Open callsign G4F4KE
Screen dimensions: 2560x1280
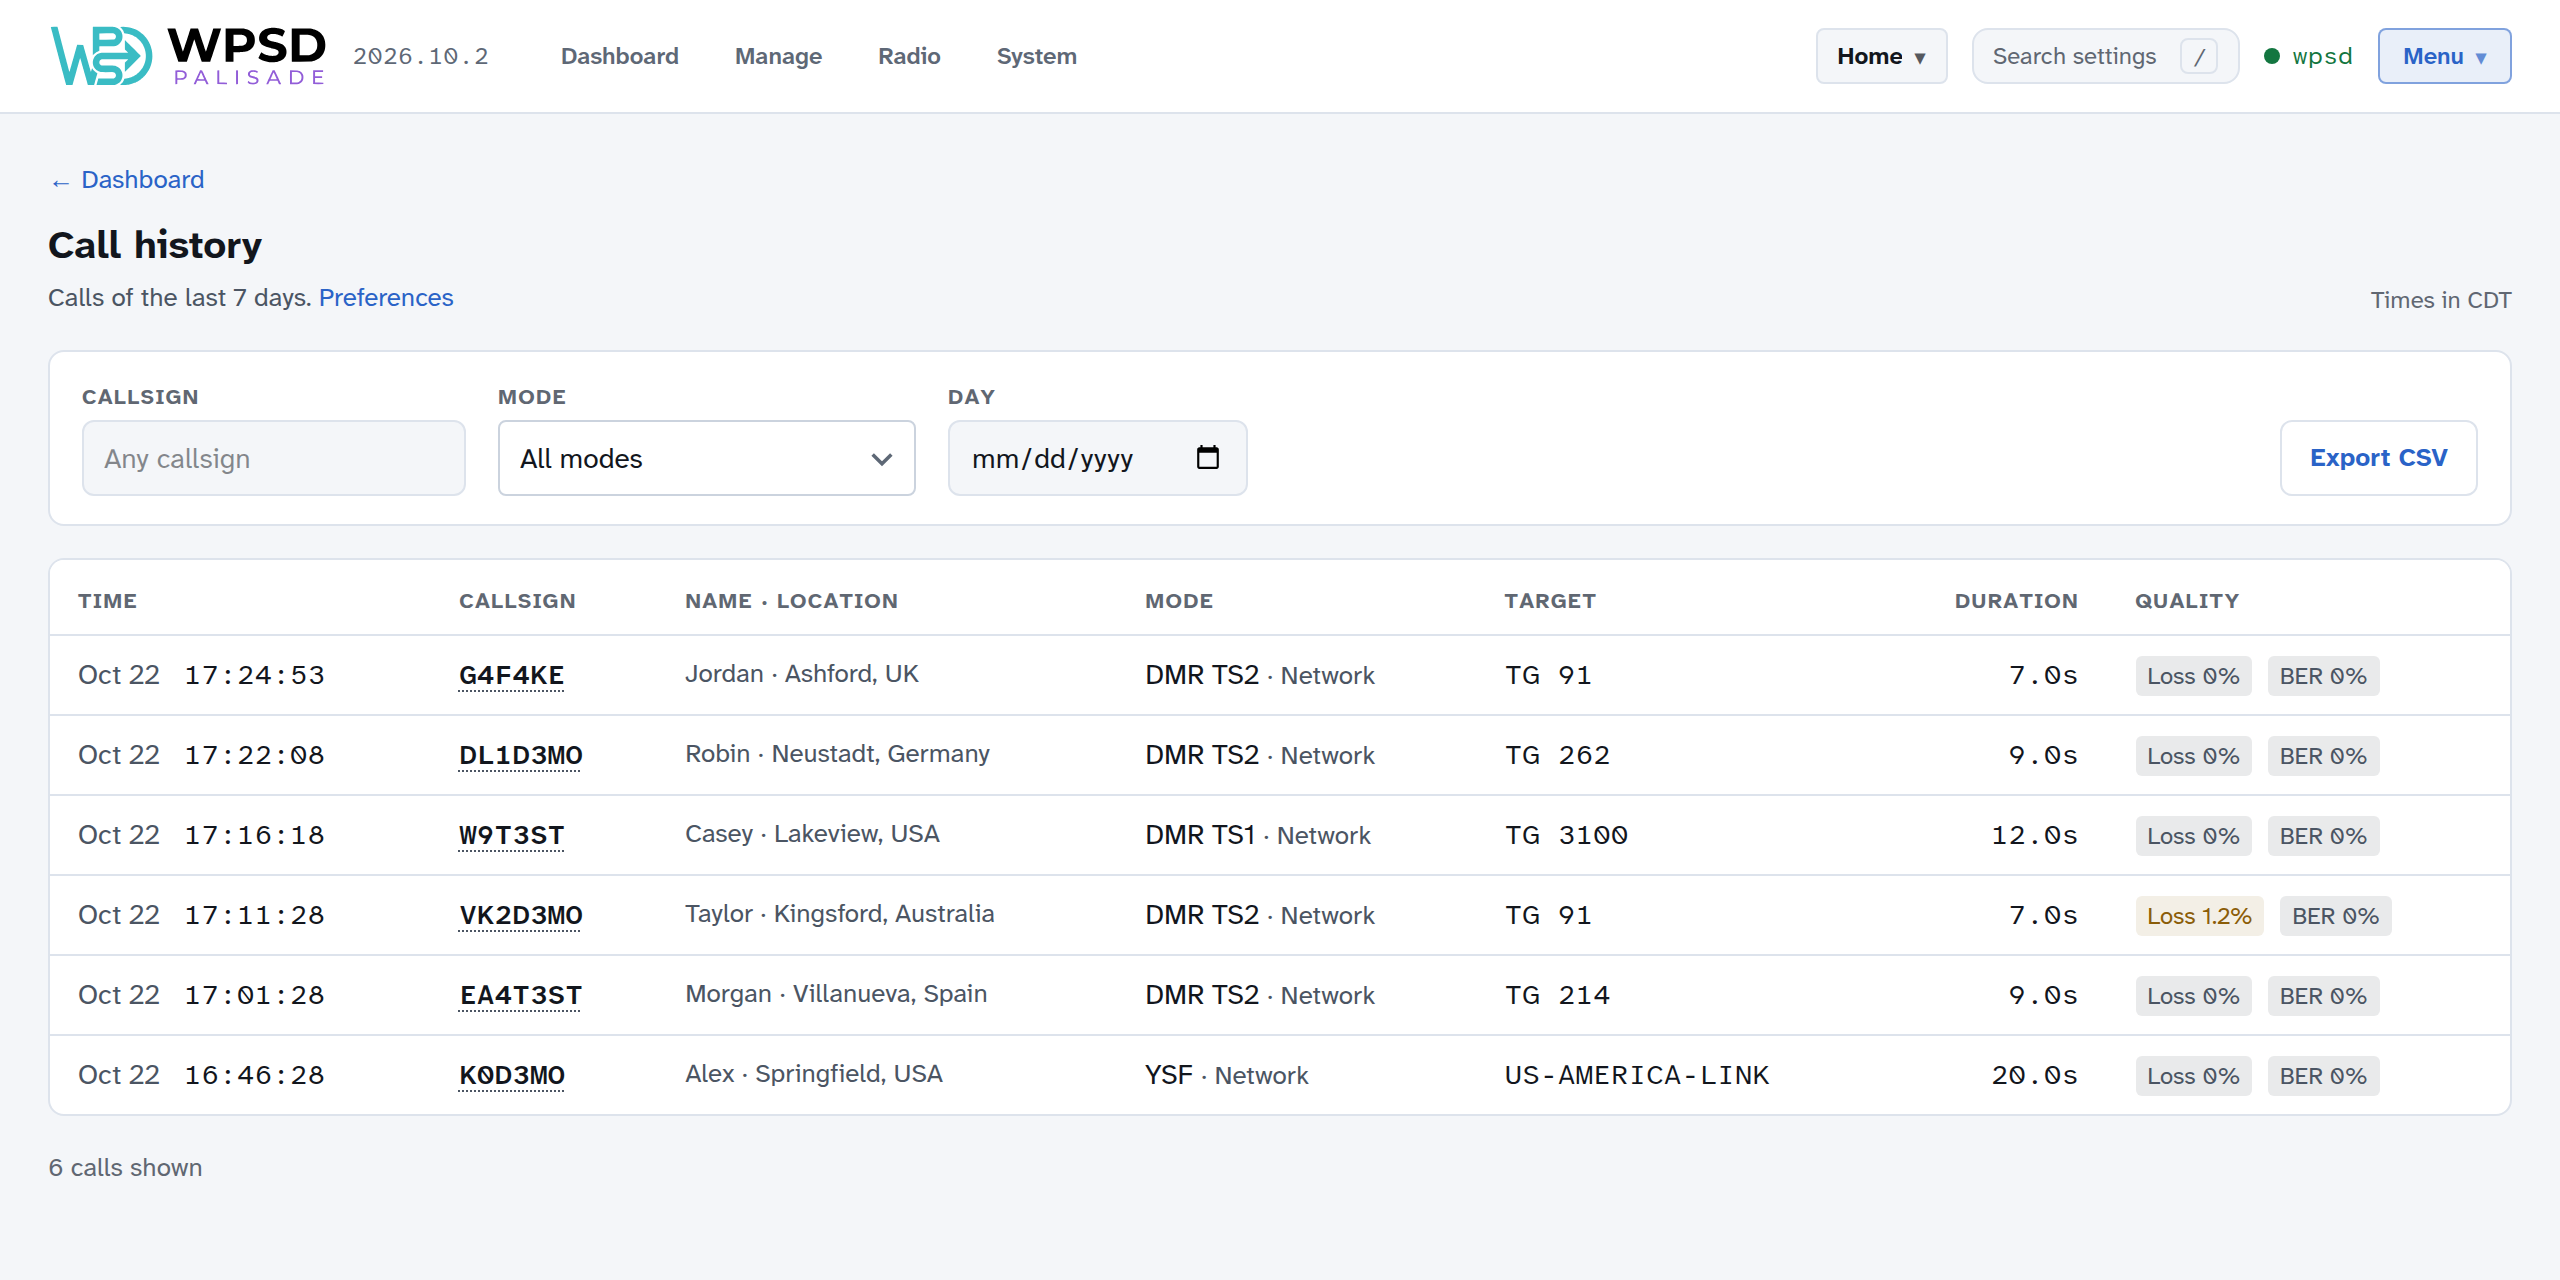(511, 675)
